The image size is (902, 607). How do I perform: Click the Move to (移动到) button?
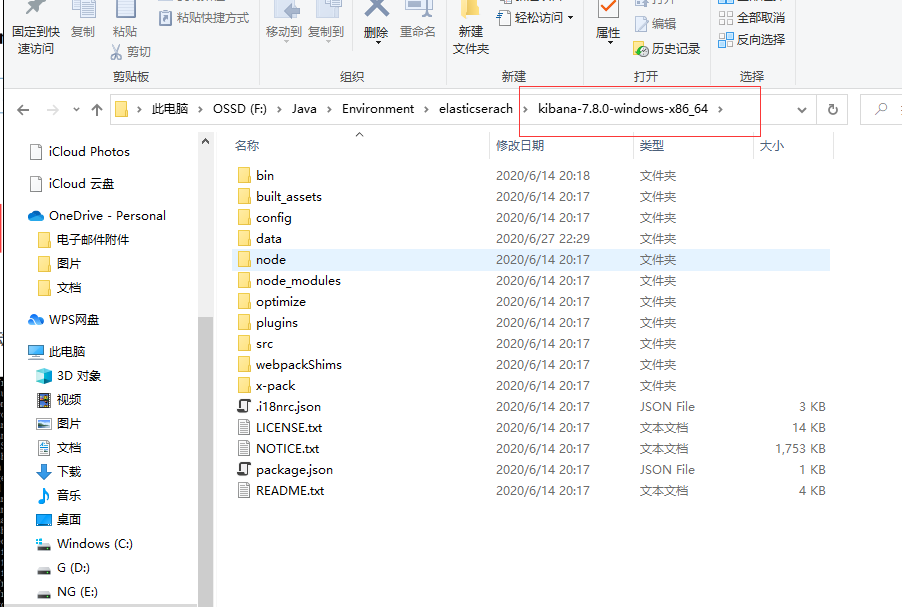(x=284, y=22)
